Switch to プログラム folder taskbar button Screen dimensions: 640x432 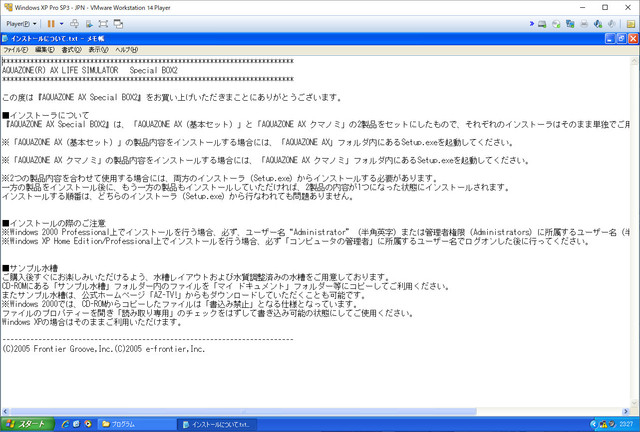click(x=137, y=424)
